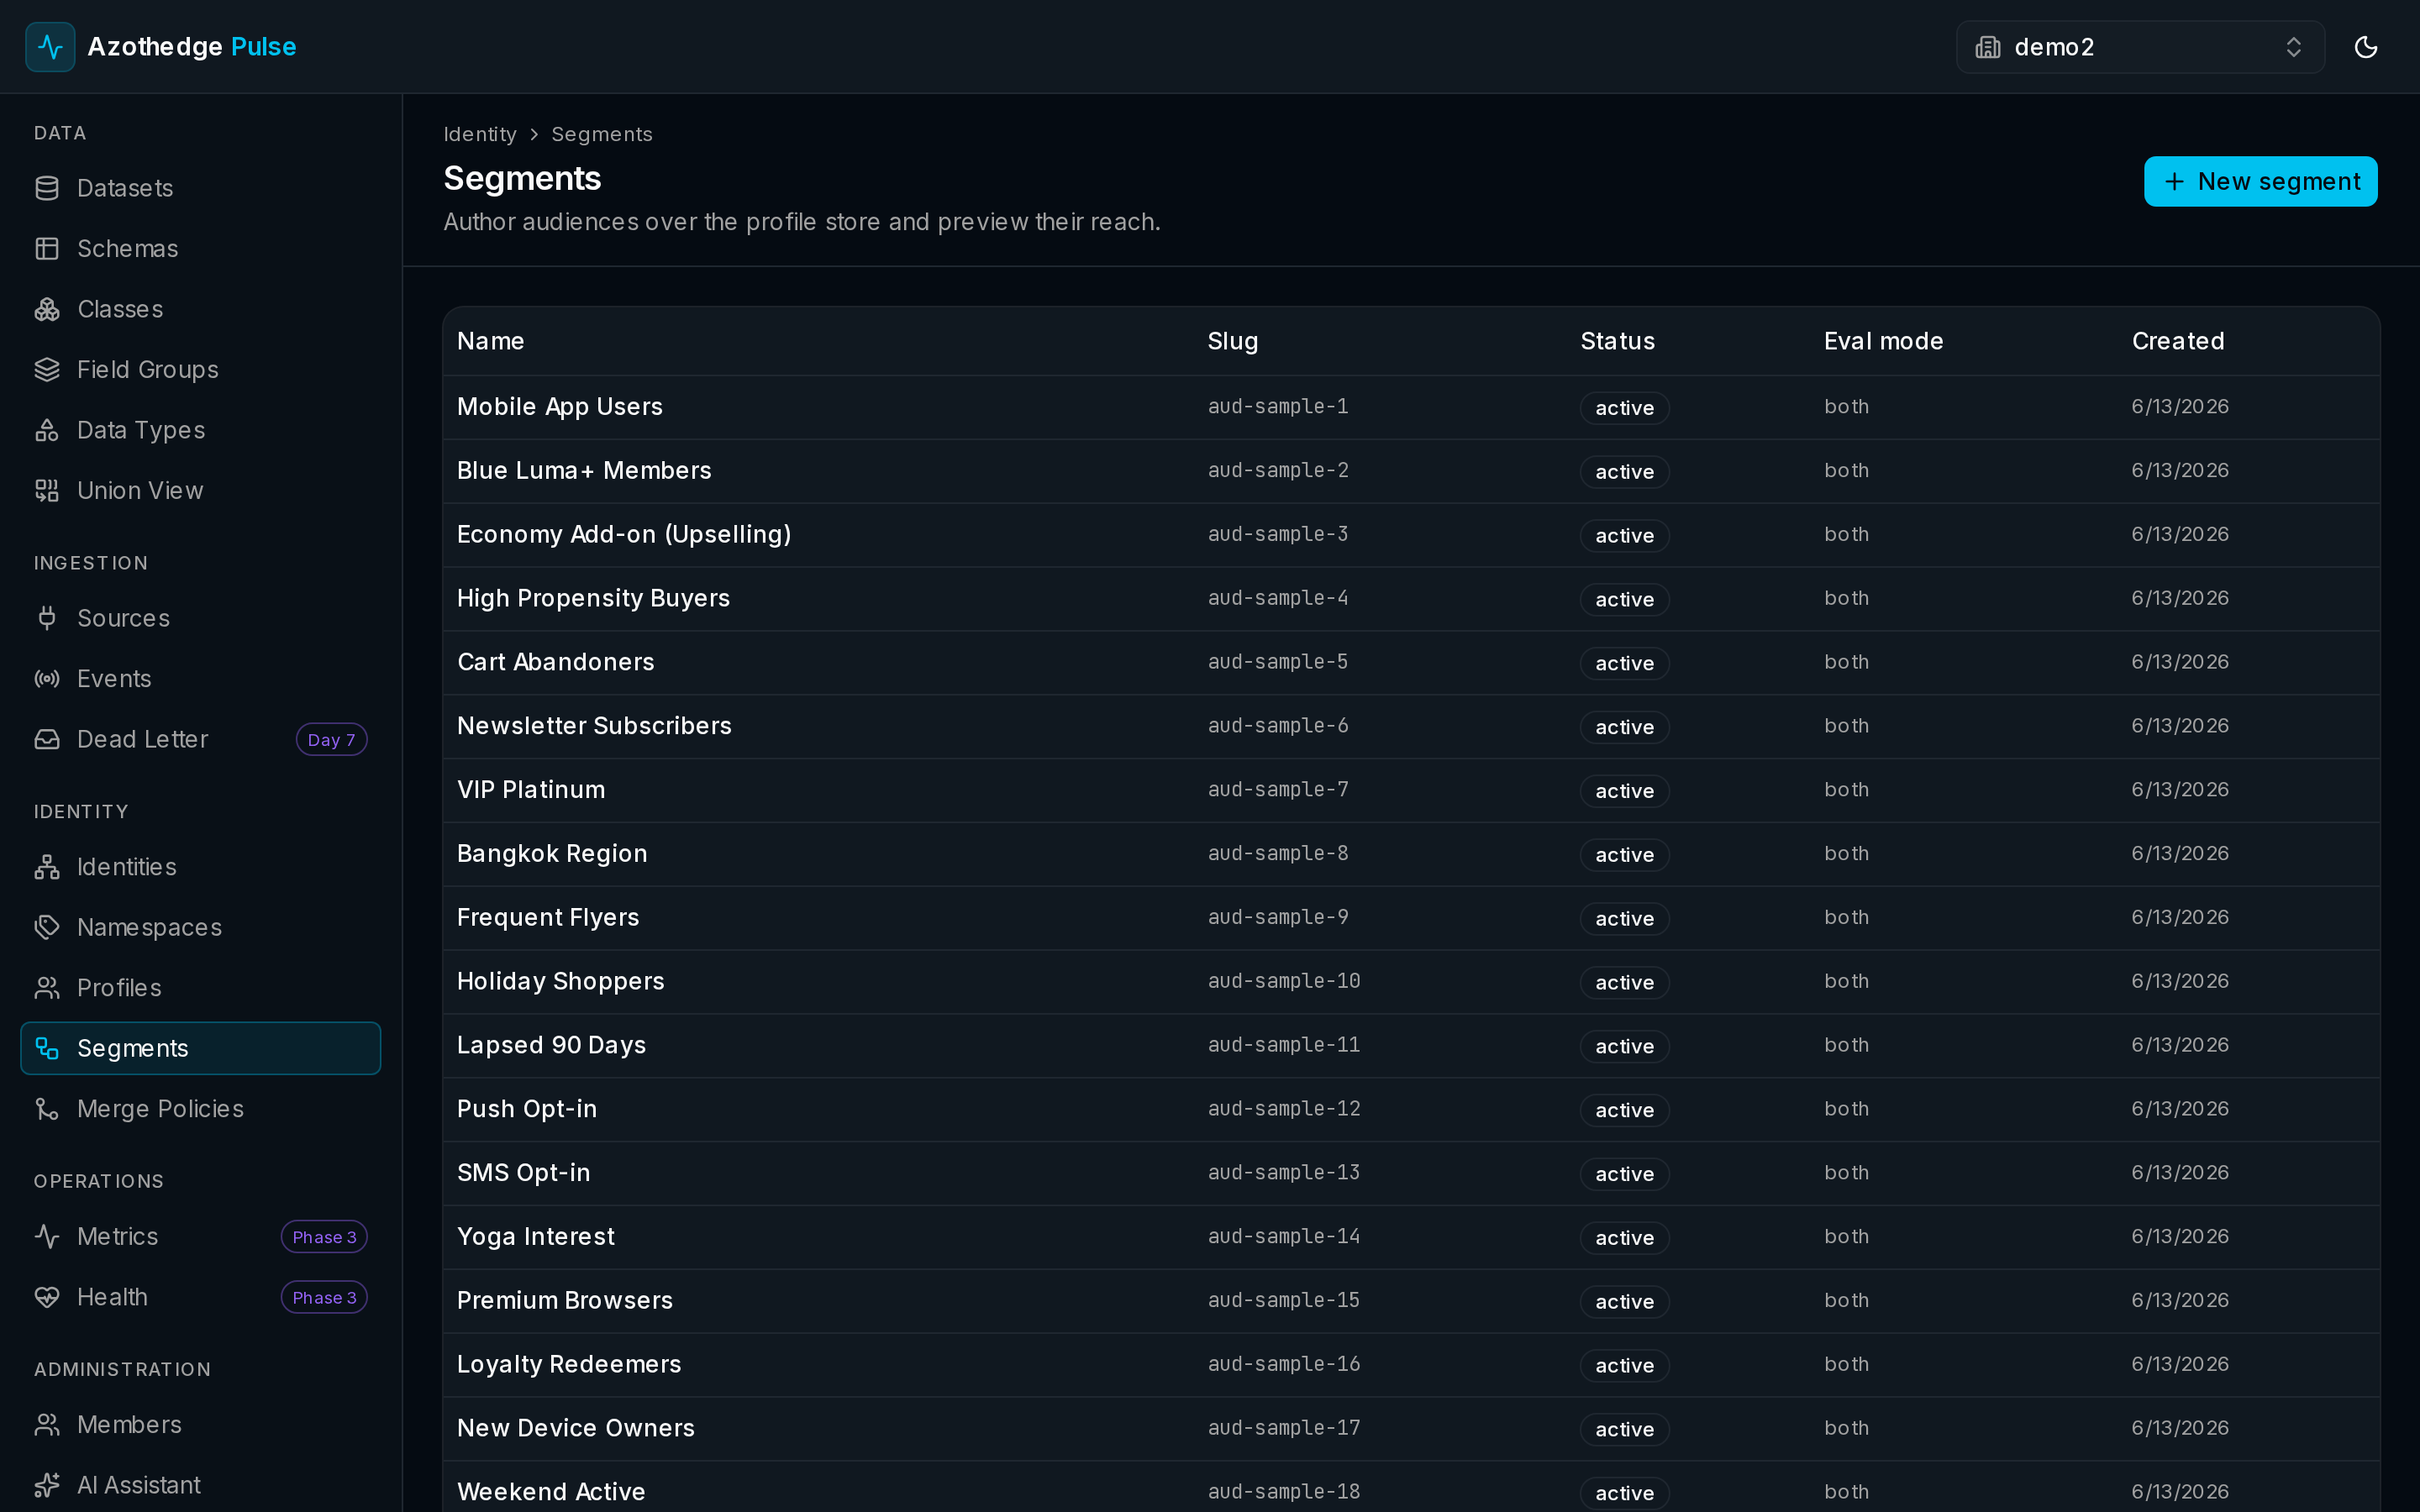Open the Blue Luma+ Members segment
This screenshot has width=2420, height=1512.
click(584, 471)
